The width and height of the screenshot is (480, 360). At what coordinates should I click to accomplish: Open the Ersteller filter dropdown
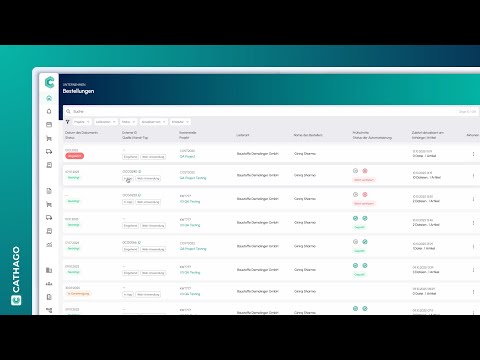pos(180,122)
